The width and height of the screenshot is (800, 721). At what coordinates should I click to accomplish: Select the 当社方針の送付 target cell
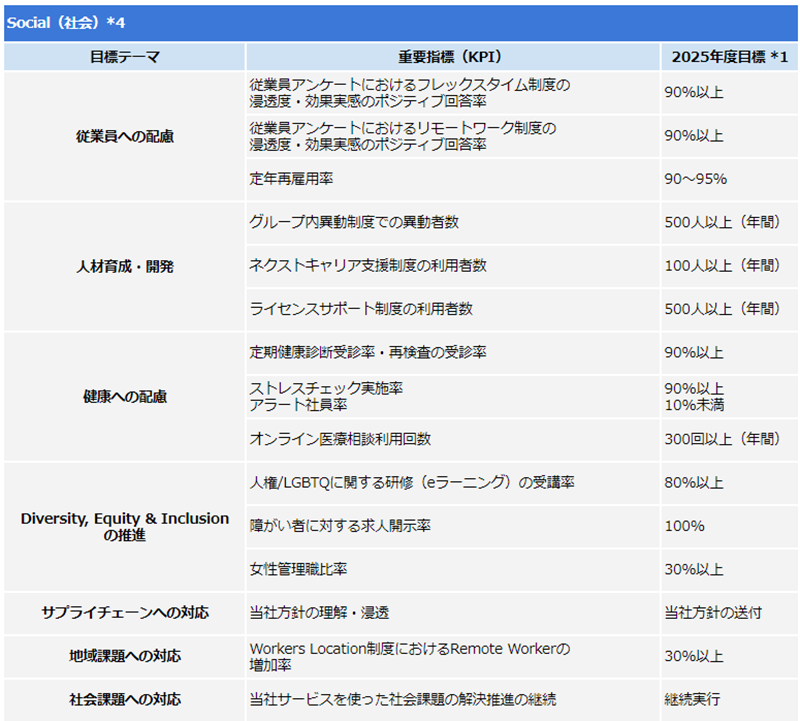coord(712,613)
